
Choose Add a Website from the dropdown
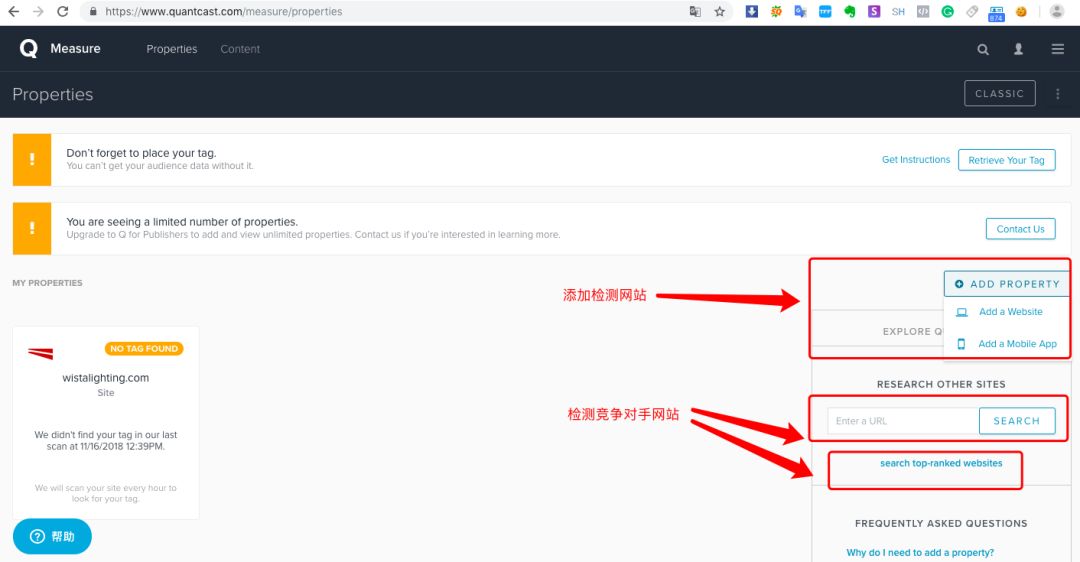pyautogui.click(x=1010, y=312)
